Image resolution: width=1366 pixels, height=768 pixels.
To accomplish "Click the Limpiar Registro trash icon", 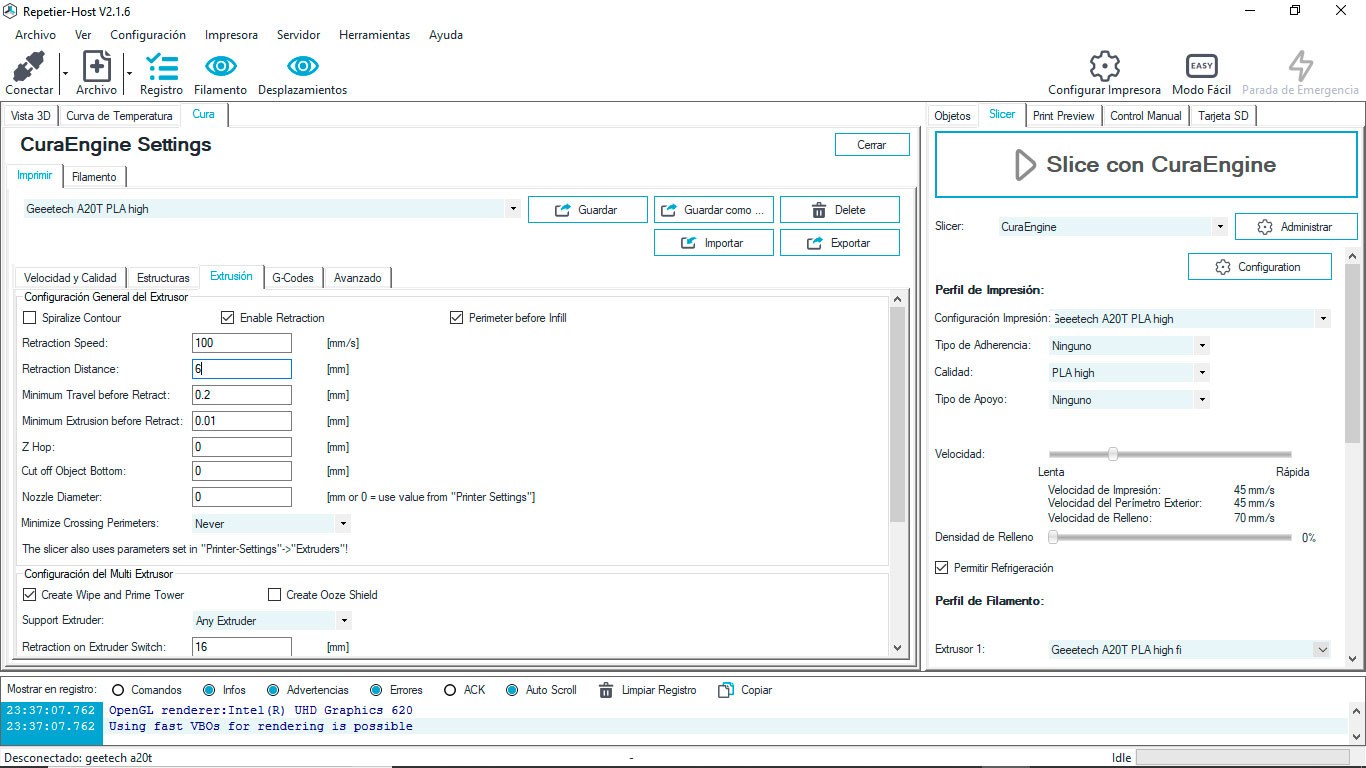I will (x=606, y=690).
